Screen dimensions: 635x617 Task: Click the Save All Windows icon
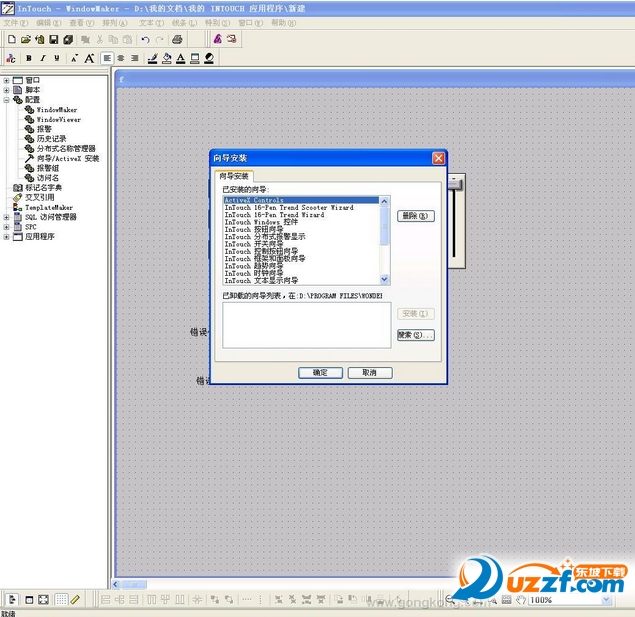coord(68,39)
